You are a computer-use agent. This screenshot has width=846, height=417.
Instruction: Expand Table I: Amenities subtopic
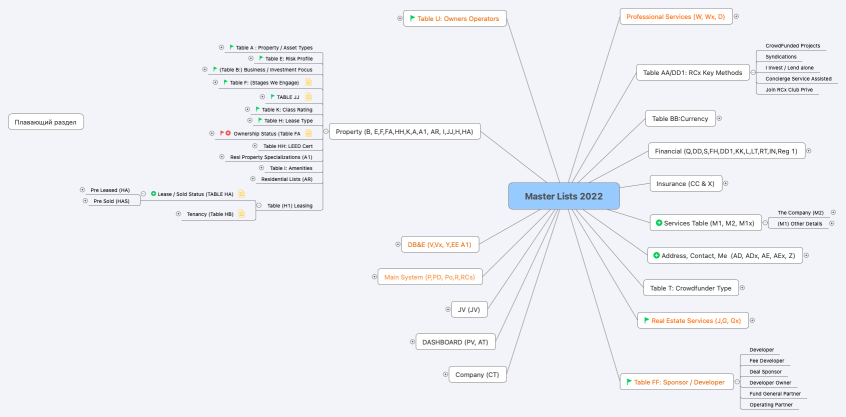pyautogui.click(x=262, y=167)
